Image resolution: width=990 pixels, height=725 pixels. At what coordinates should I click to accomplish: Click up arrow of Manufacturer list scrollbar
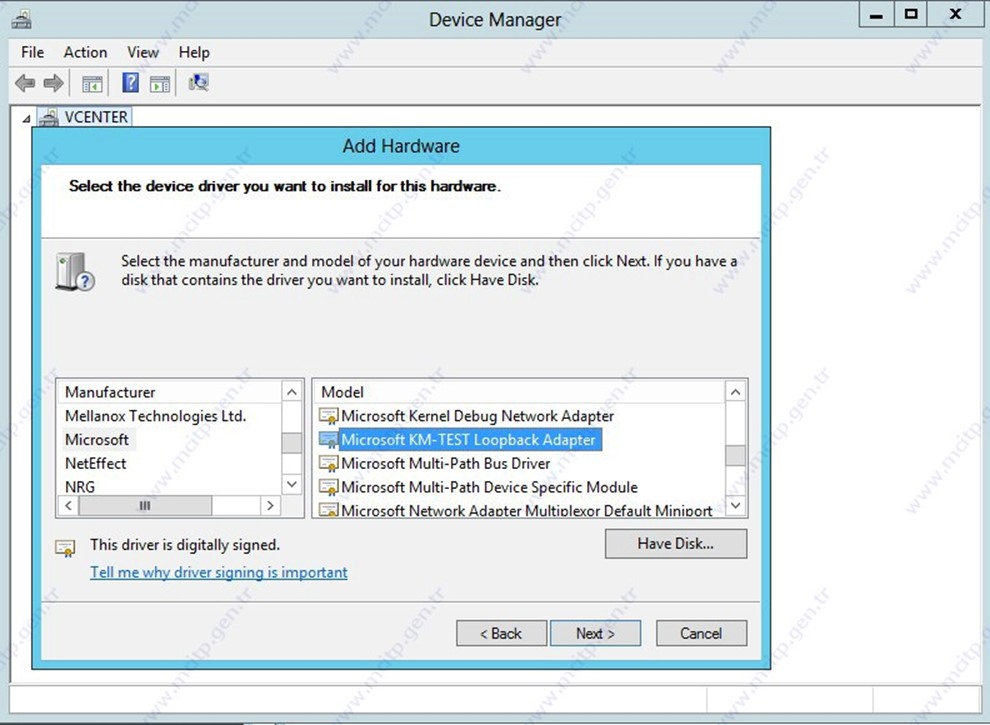tap(292, 392)
